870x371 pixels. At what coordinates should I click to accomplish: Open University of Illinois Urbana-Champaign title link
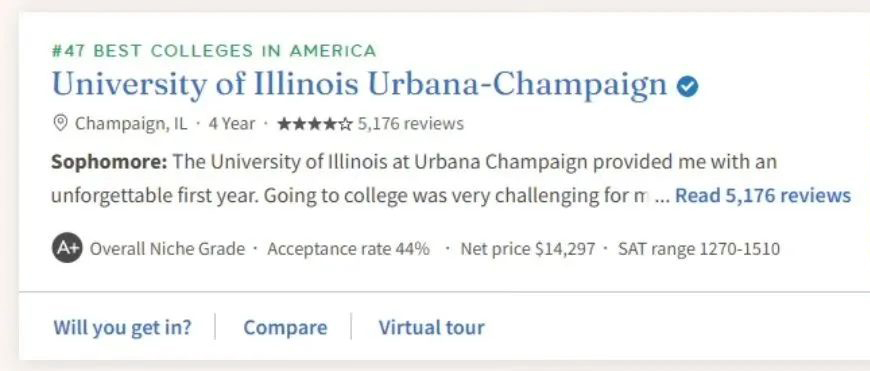[360, 84]
